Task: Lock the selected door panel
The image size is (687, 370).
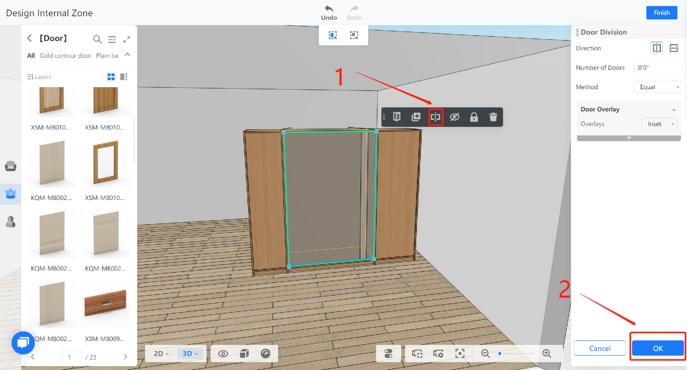Action: pos(474,117)
